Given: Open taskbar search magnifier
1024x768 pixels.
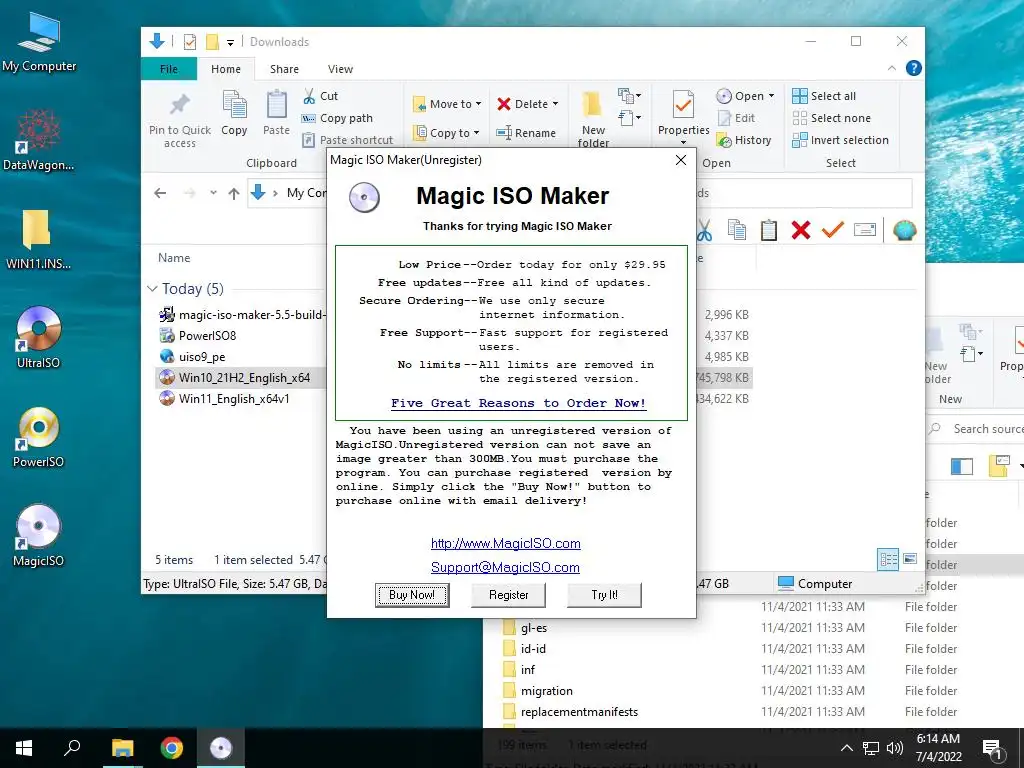Looking at the screenshot, I should pos(72,748).
